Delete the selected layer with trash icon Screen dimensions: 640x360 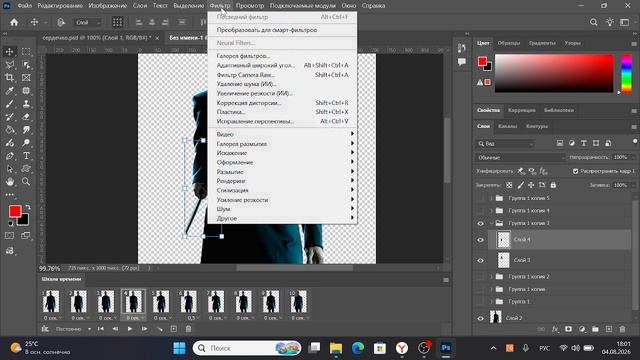point(622,329)
